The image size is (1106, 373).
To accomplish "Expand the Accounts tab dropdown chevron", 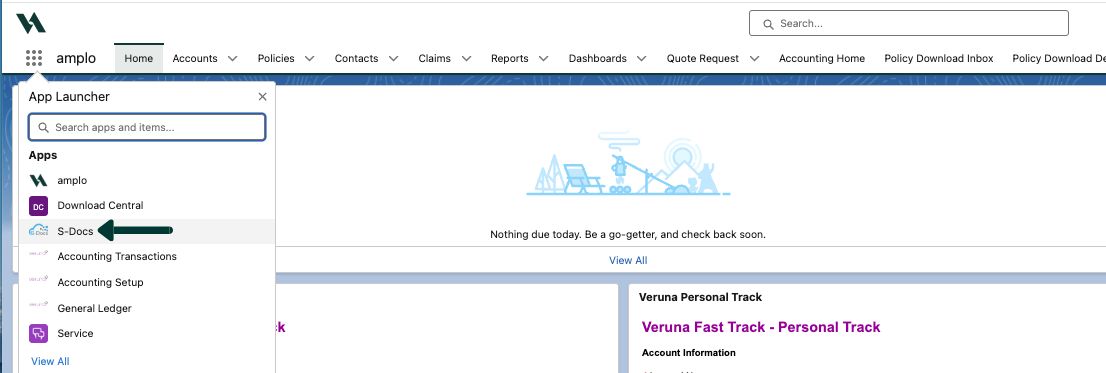I will 233,59.
